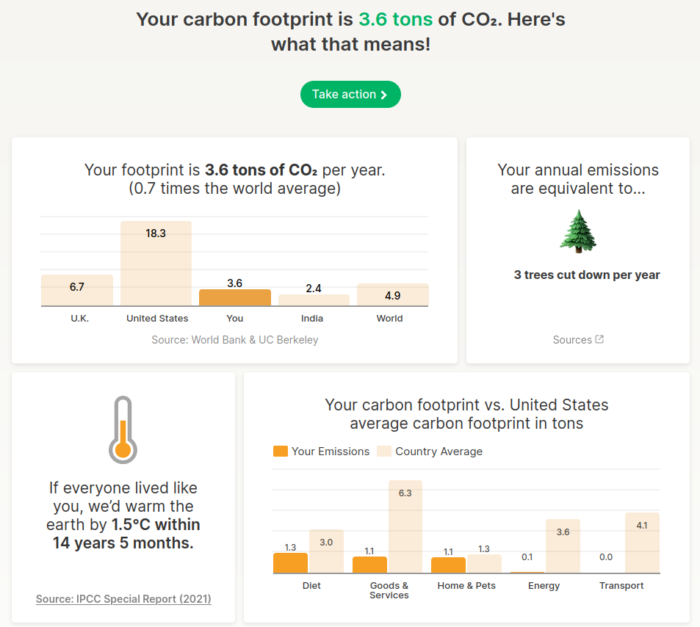Click the Diet 3.0 country average bar
Image resolution: width=700 pixels, height=627 pixels.
click(326, 551)
